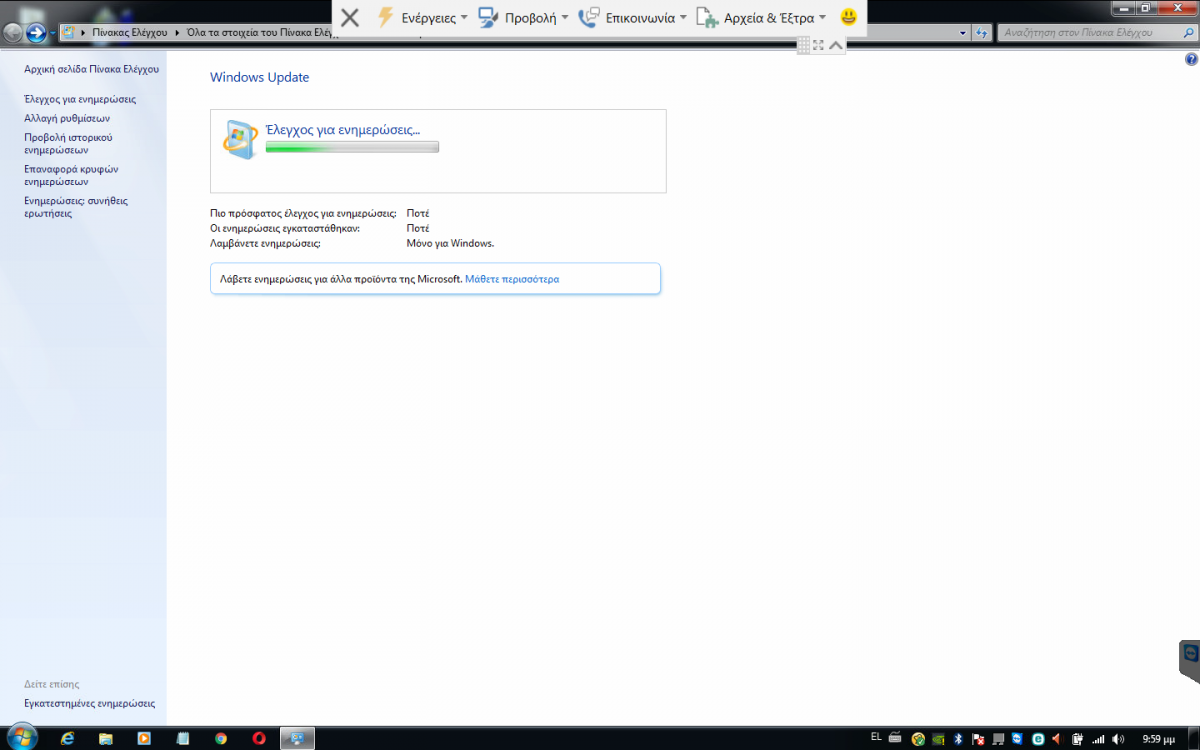Click the active Control Panel taskbar button
The height and width of the screenshot is (750, 1200).
[x=297, y=738]
